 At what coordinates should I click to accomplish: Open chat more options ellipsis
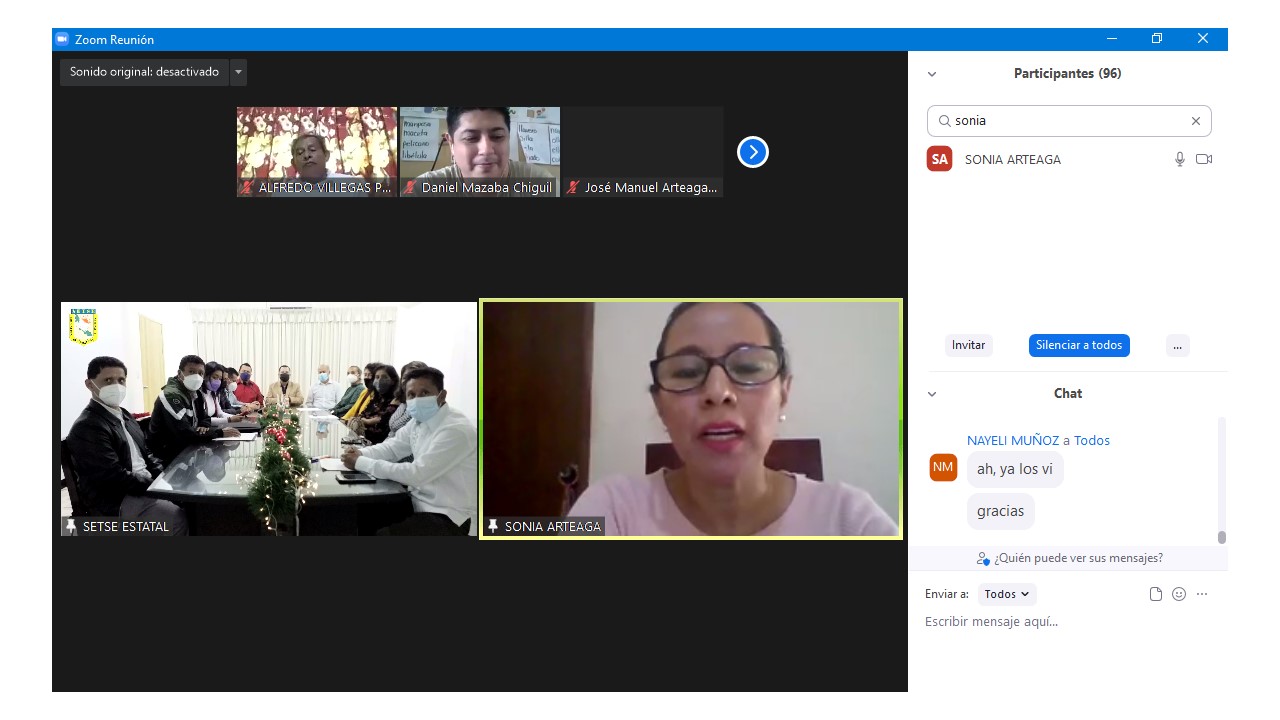click(1202, 594)
